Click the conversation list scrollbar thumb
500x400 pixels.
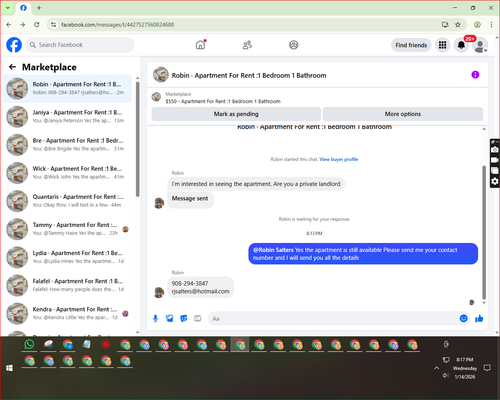[137, 139]
